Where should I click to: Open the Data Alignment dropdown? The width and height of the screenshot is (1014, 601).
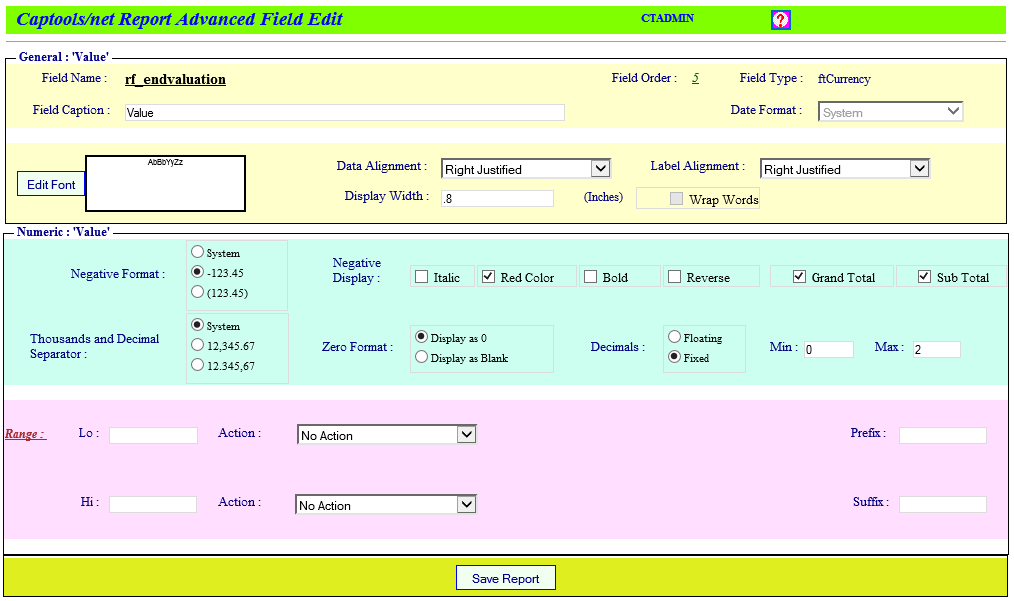click(602, 168)
